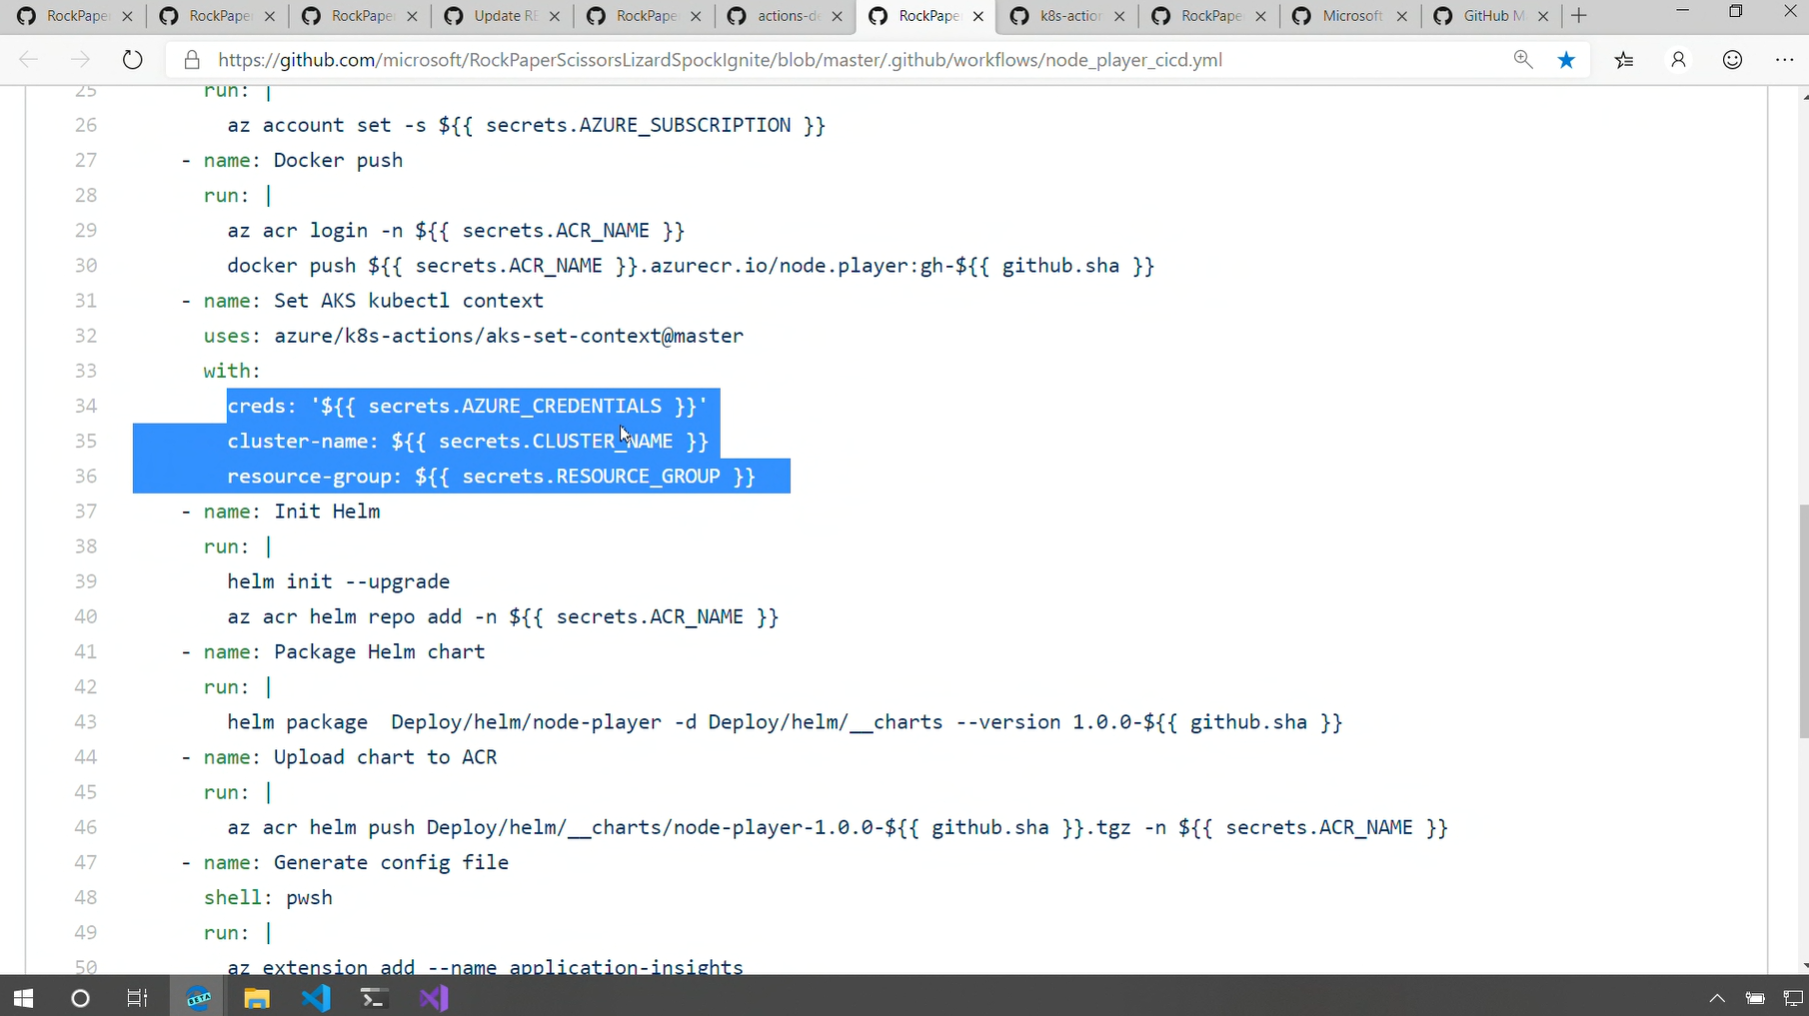Send feedback with the smiley icon

[1732, 60]
